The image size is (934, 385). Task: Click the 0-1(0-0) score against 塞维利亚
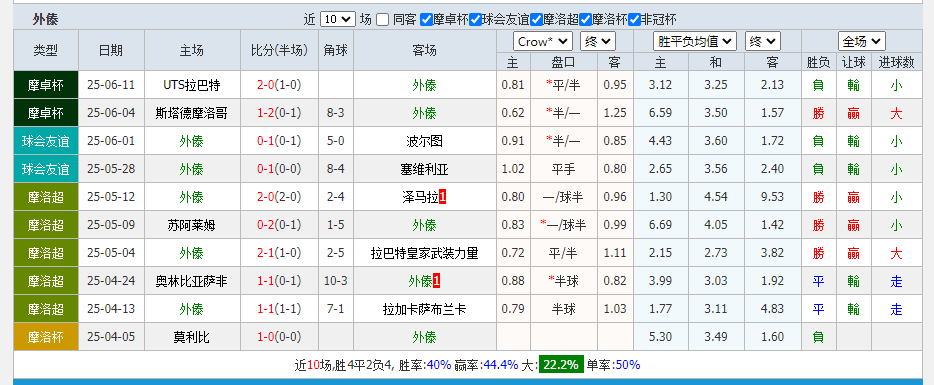click(279, 169)
